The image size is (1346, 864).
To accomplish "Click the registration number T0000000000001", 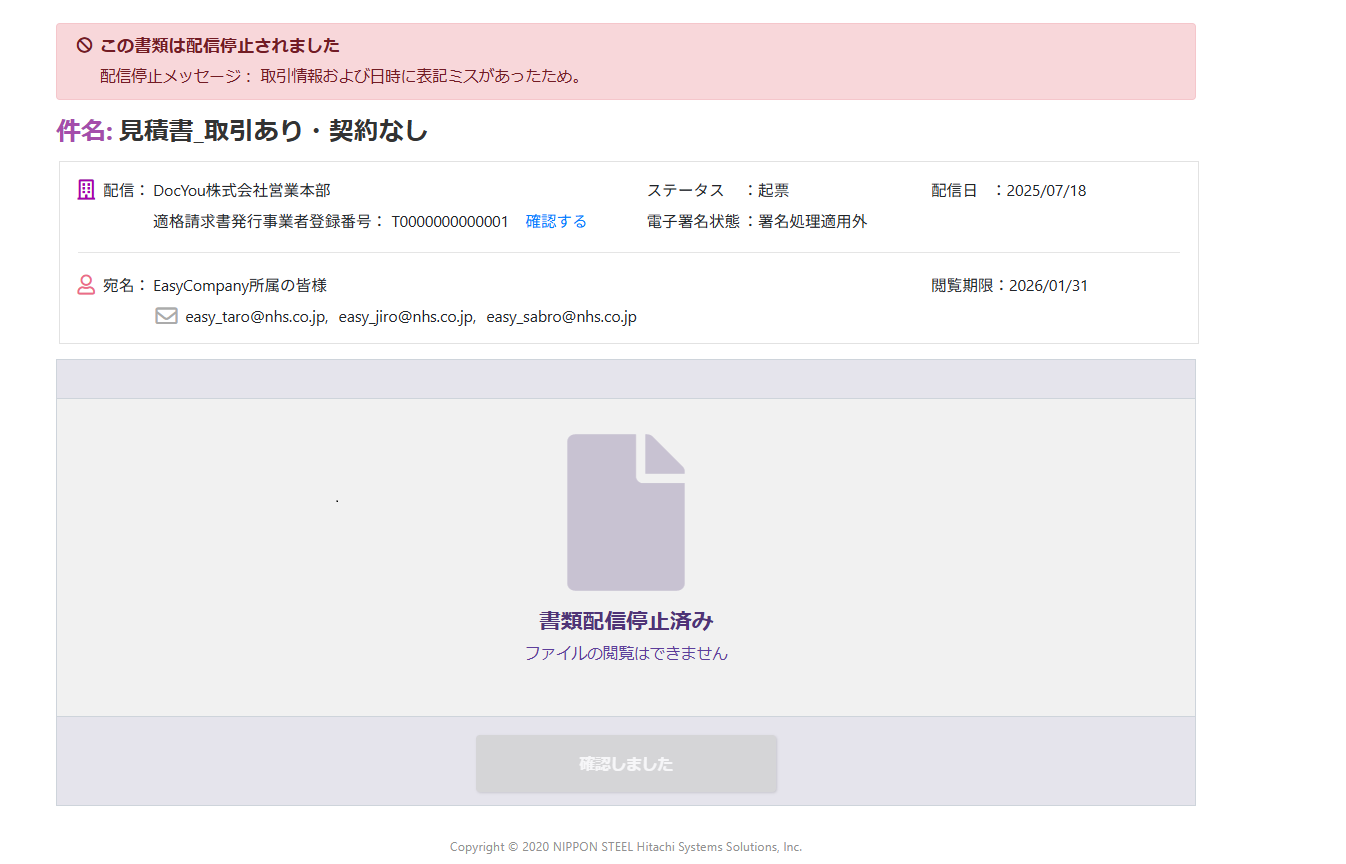I will (449, 222).
